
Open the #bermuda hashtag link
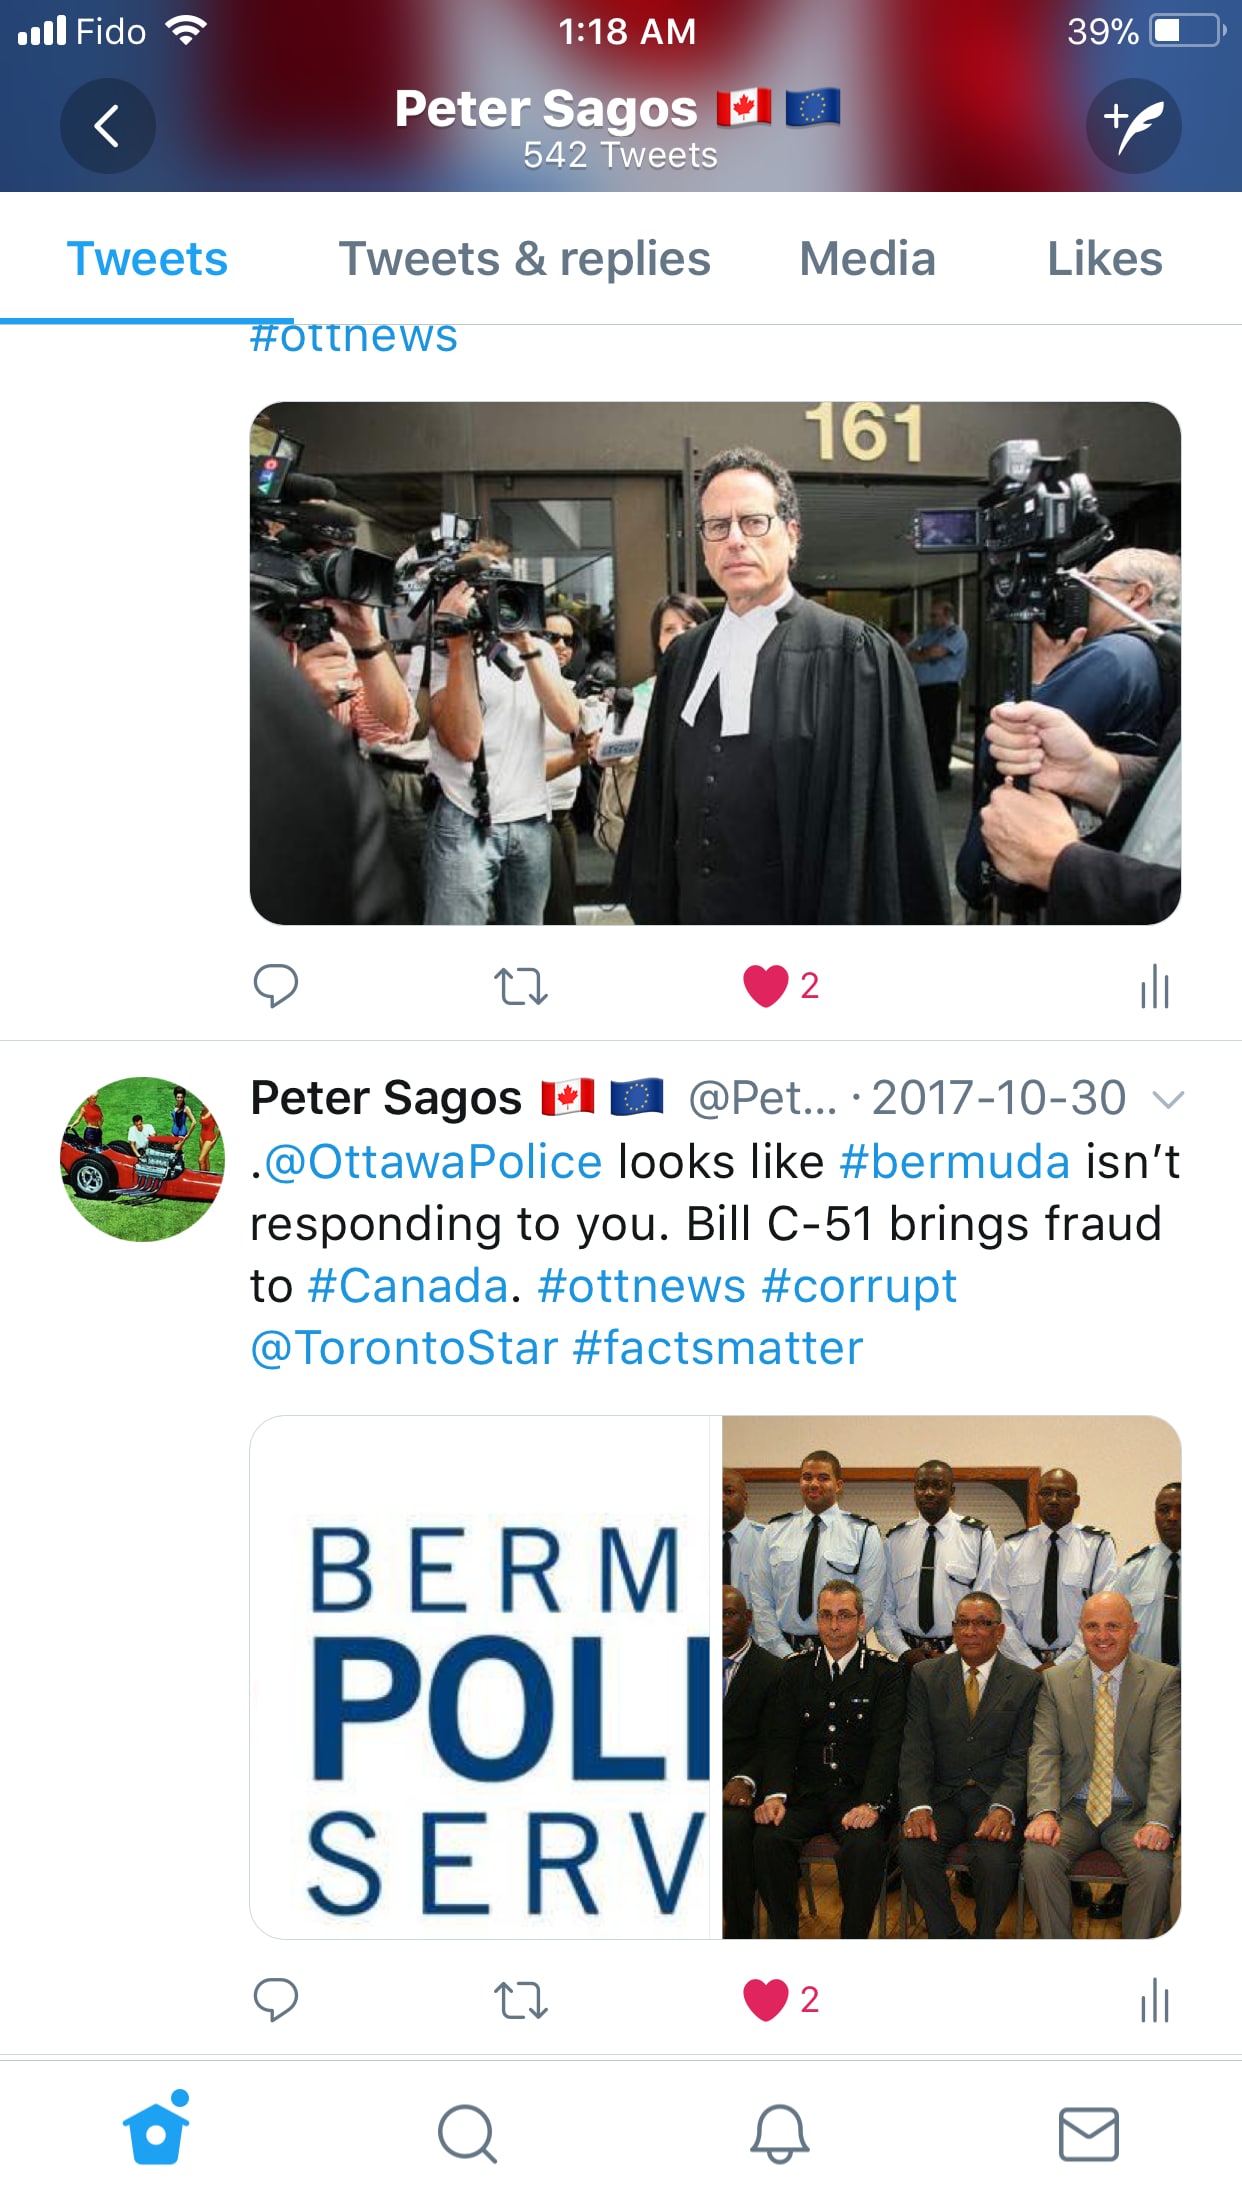coord(955,1162)
